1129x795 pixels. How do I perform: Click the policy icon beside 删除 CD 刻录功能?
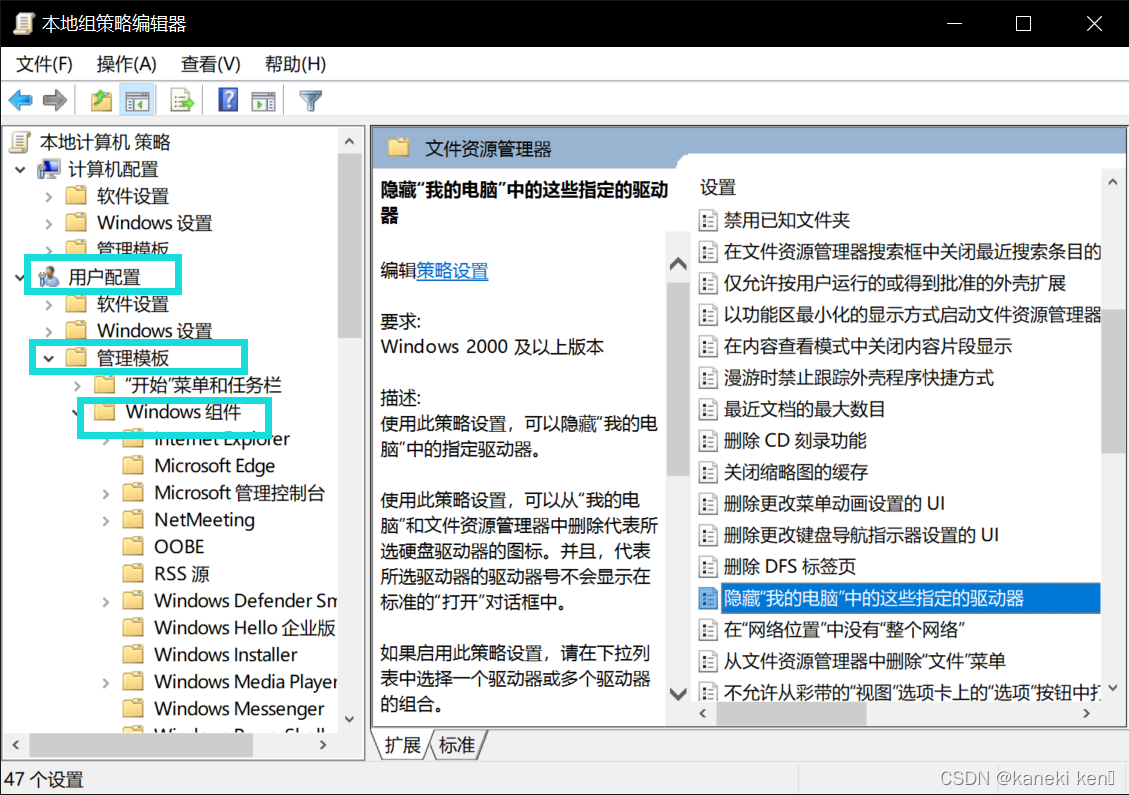pyautogui.click(x=708, y=441)
